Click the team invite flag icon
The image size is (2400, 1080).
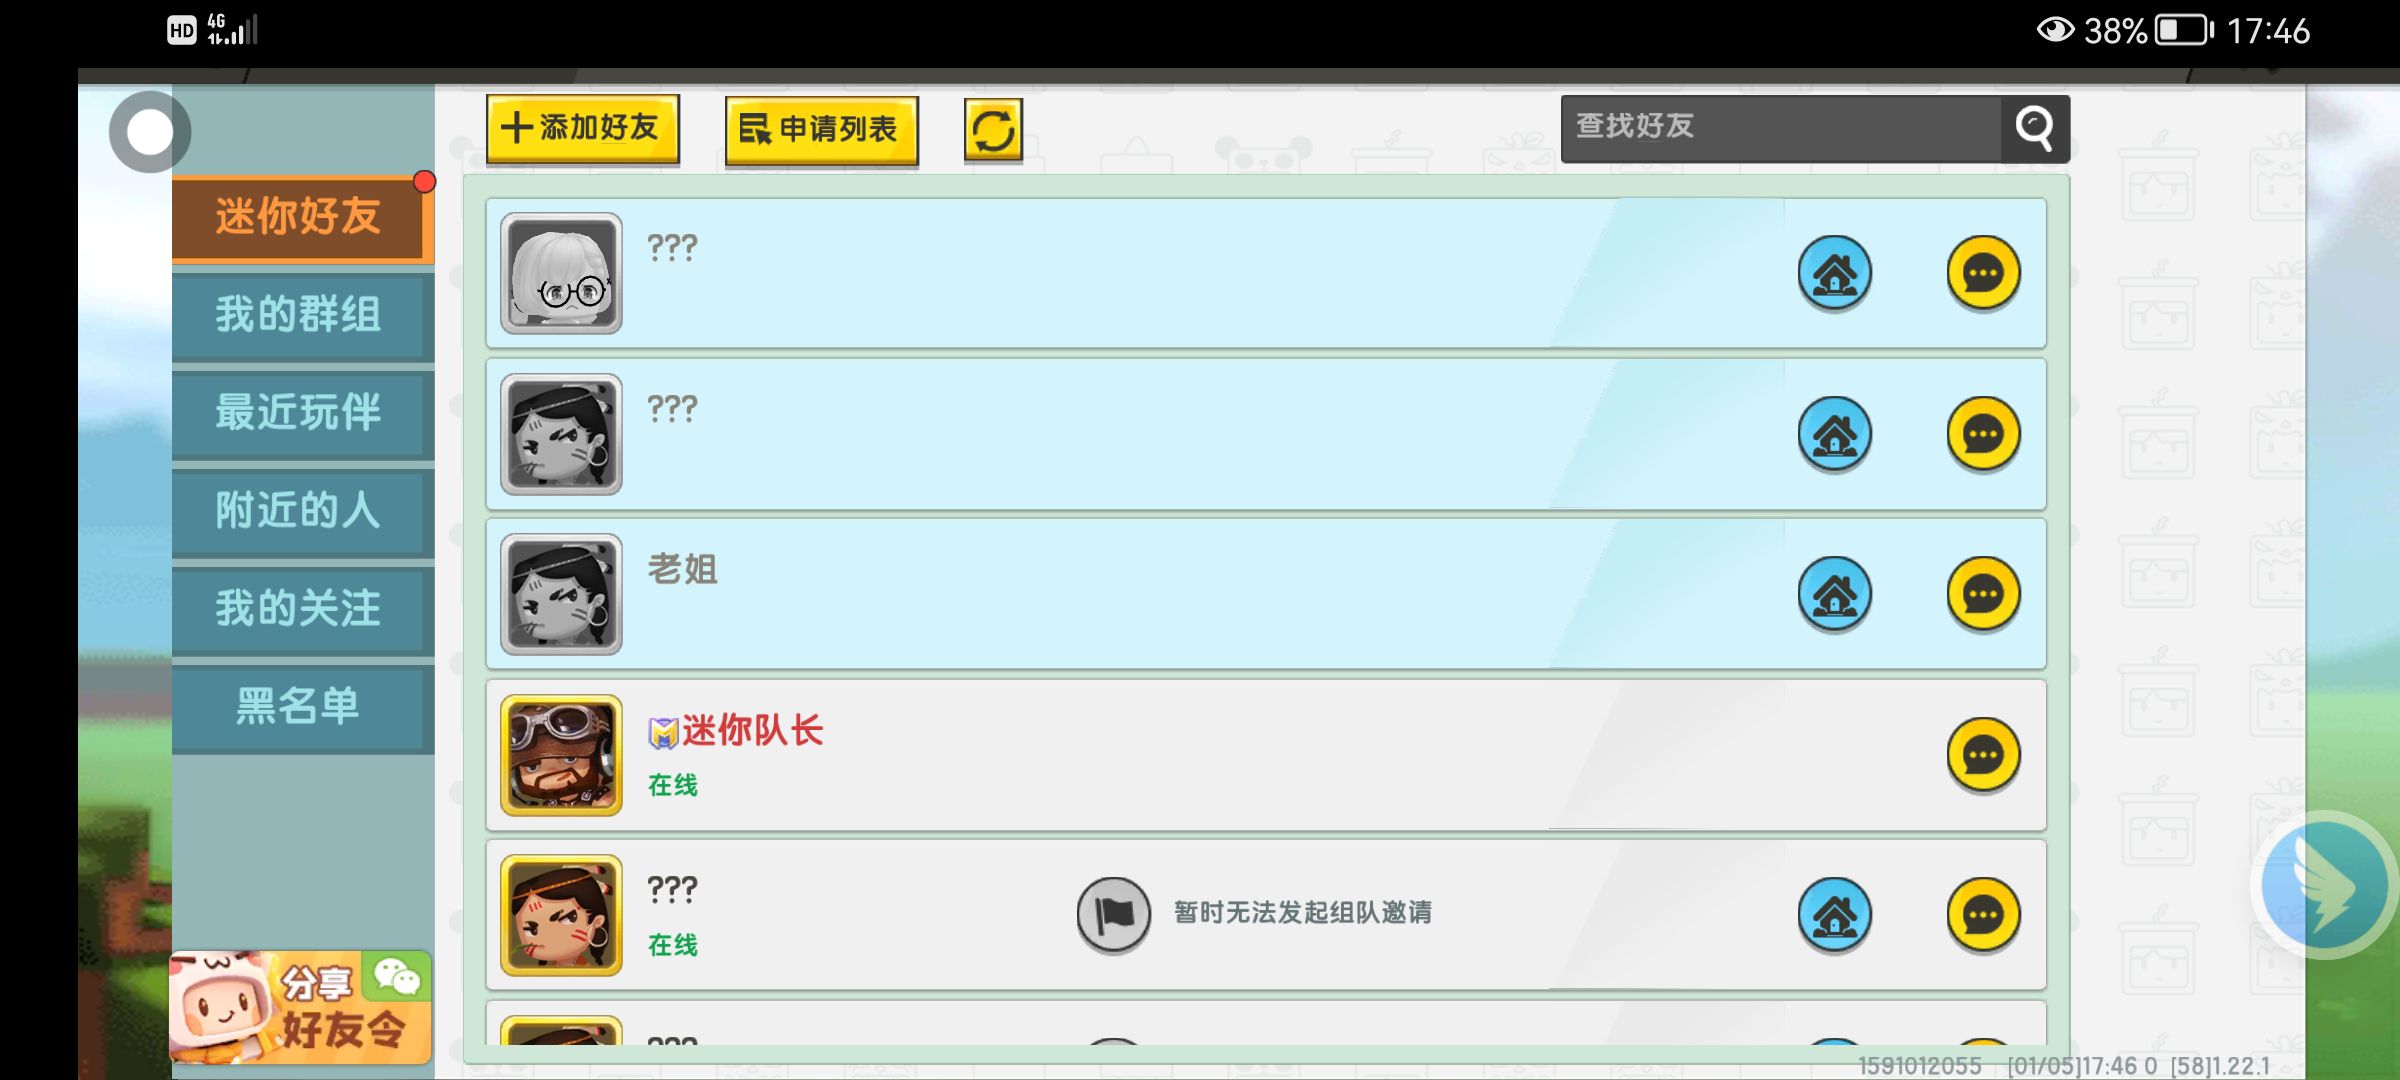[1113, 914]
